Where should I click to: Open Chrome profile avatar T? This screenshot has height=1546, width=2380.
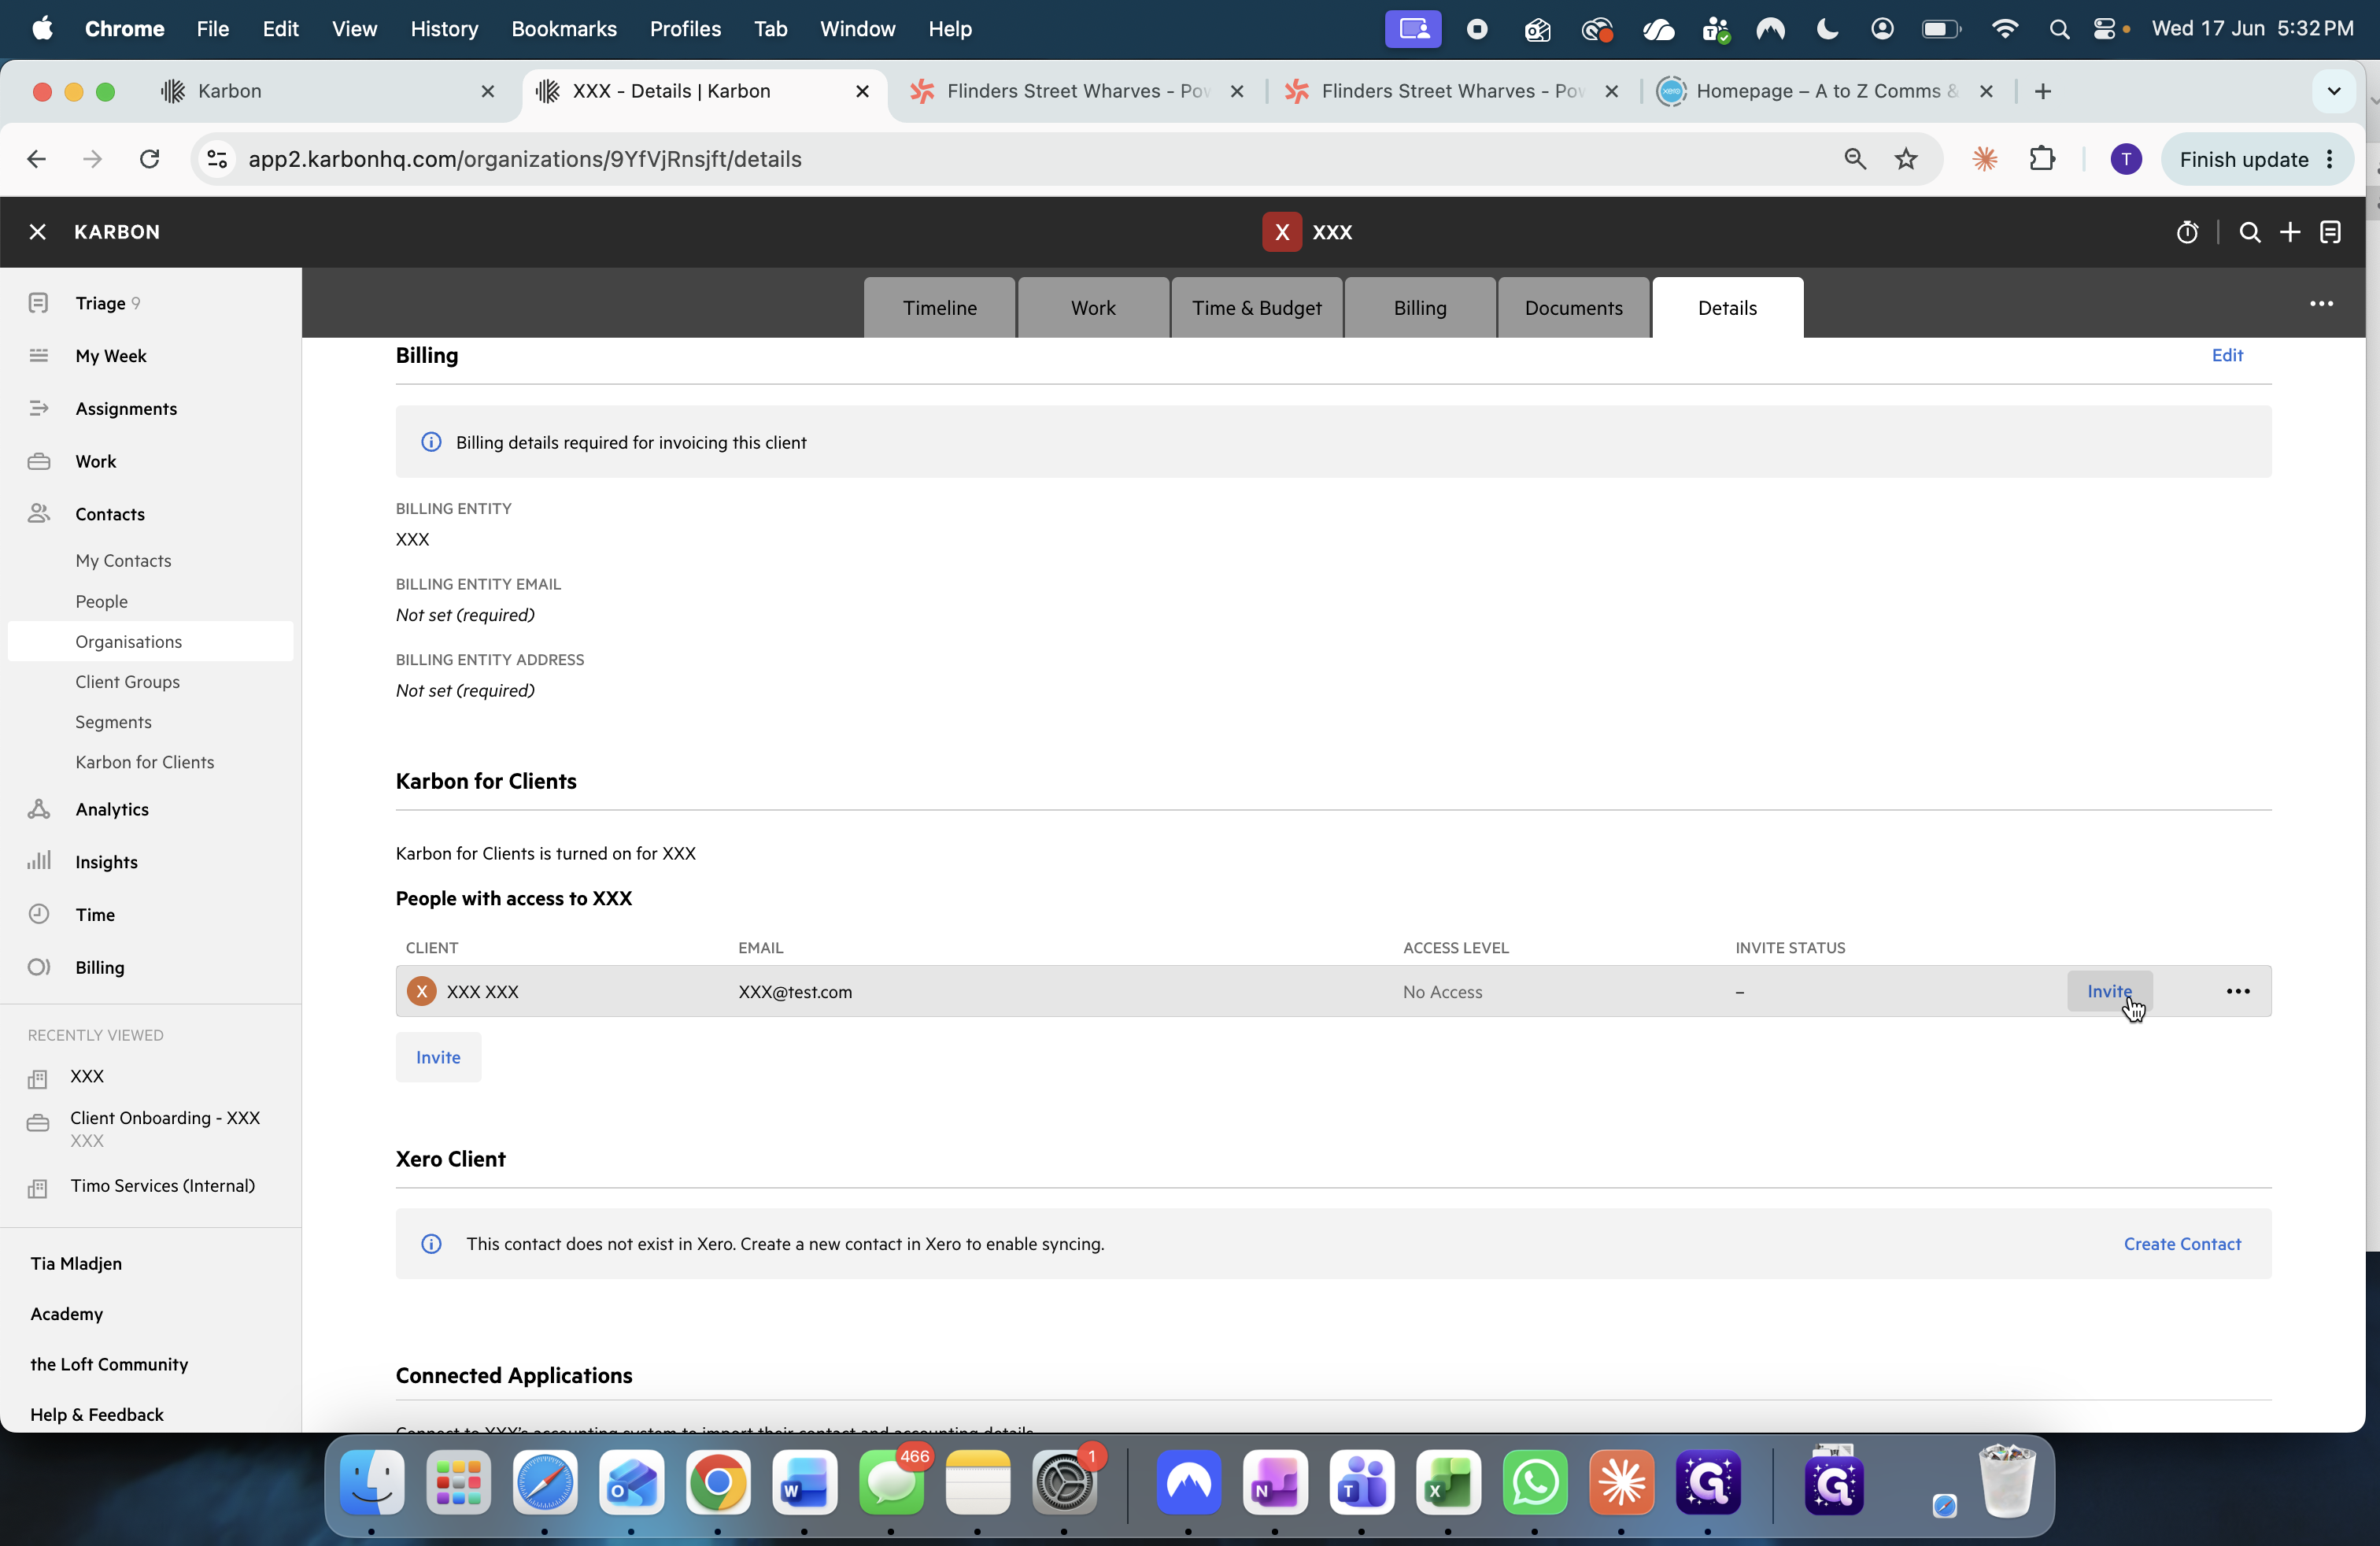2126,159
